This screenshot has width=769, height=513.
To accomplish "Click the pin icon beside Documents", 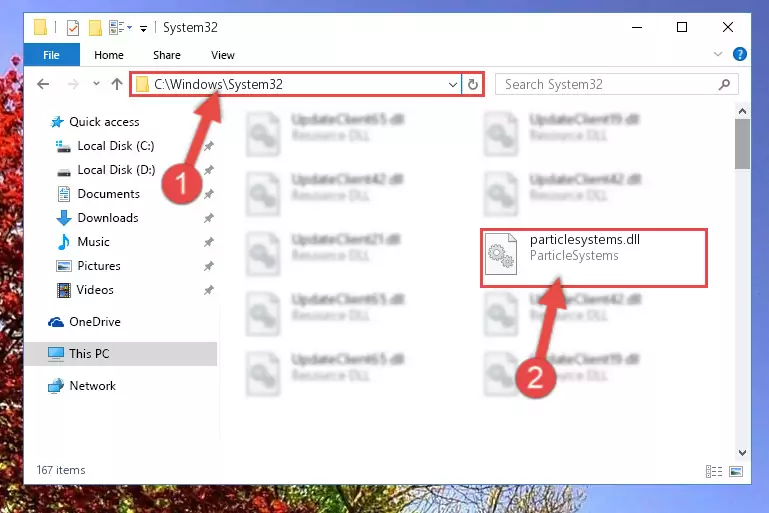I will 208,194.
